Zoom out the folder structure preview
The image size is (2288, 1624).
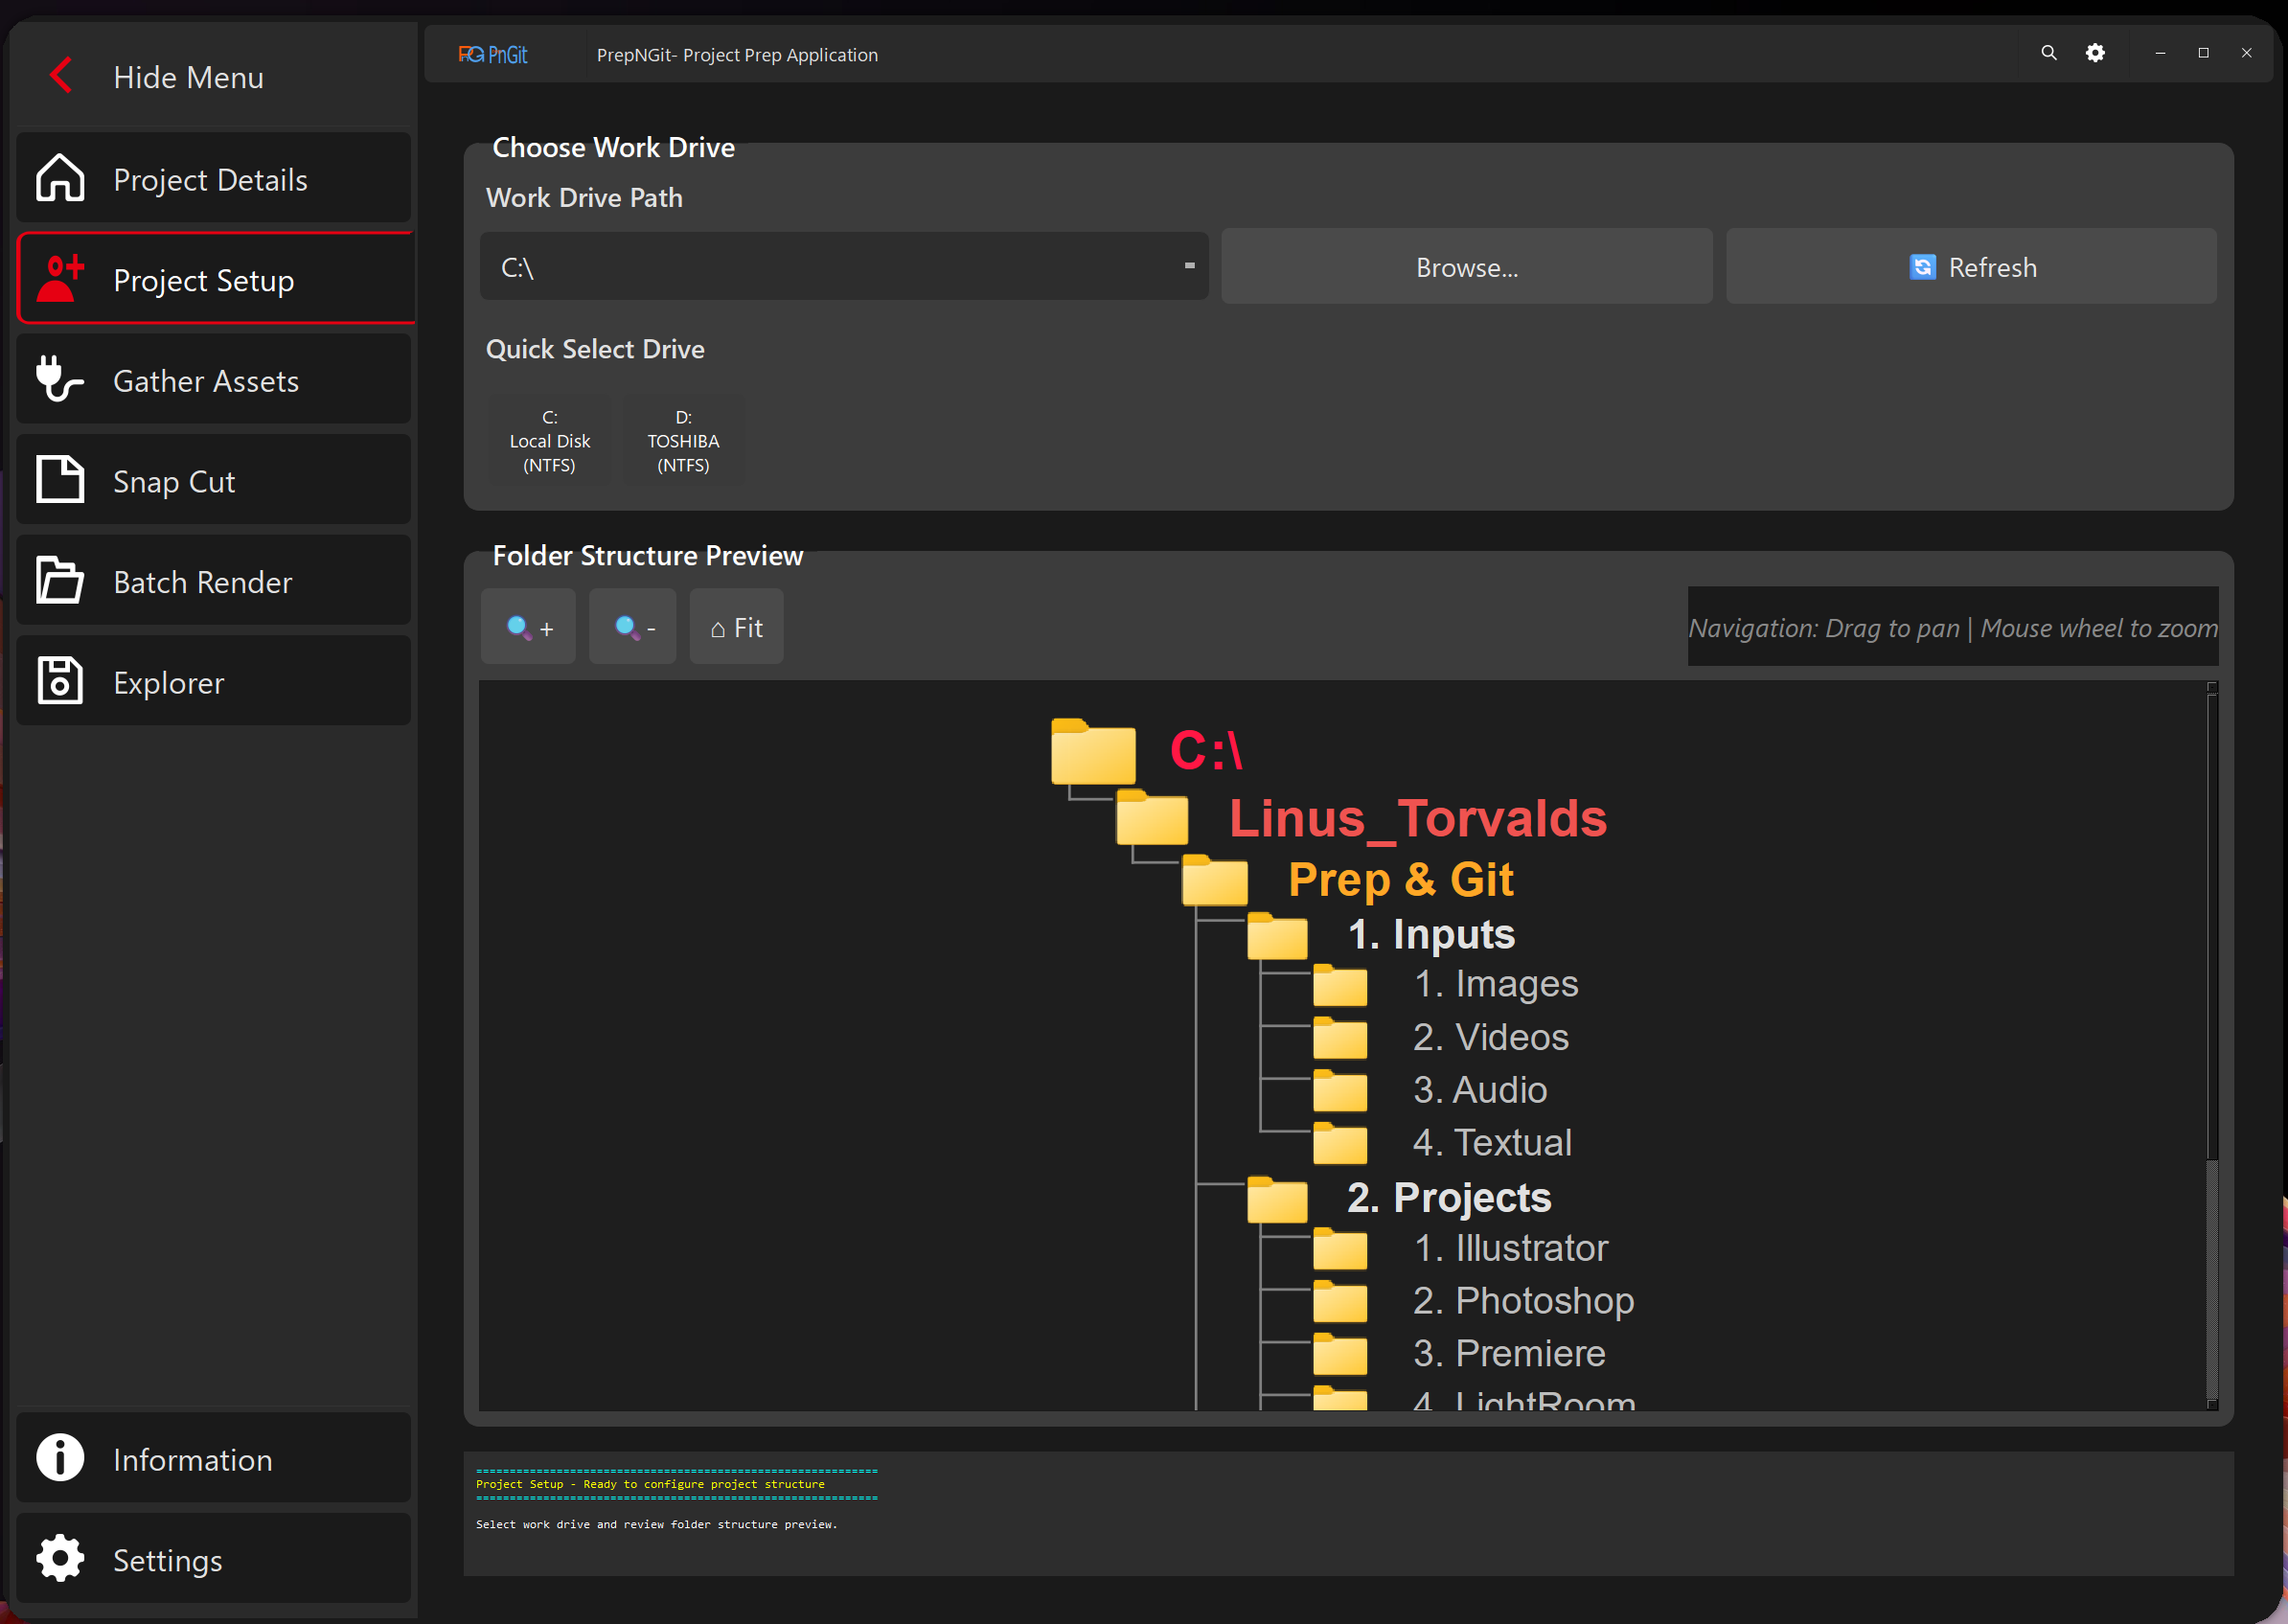coord(632,628)
